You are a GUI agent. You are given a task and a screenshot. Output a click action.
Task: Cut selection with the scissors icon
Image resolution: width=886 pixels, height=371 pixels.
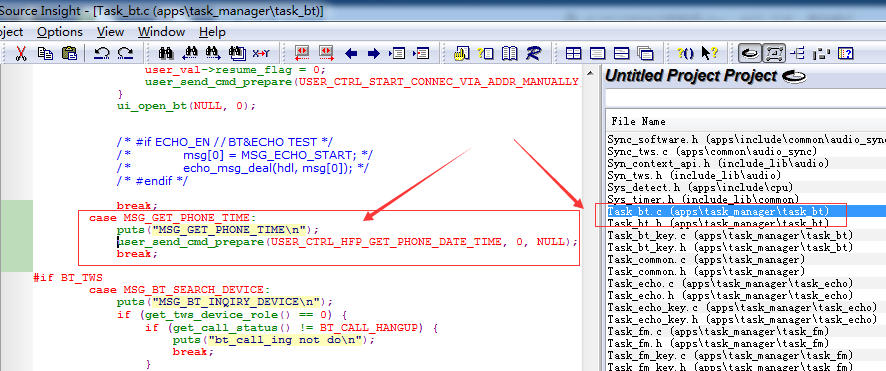[21, 54]
